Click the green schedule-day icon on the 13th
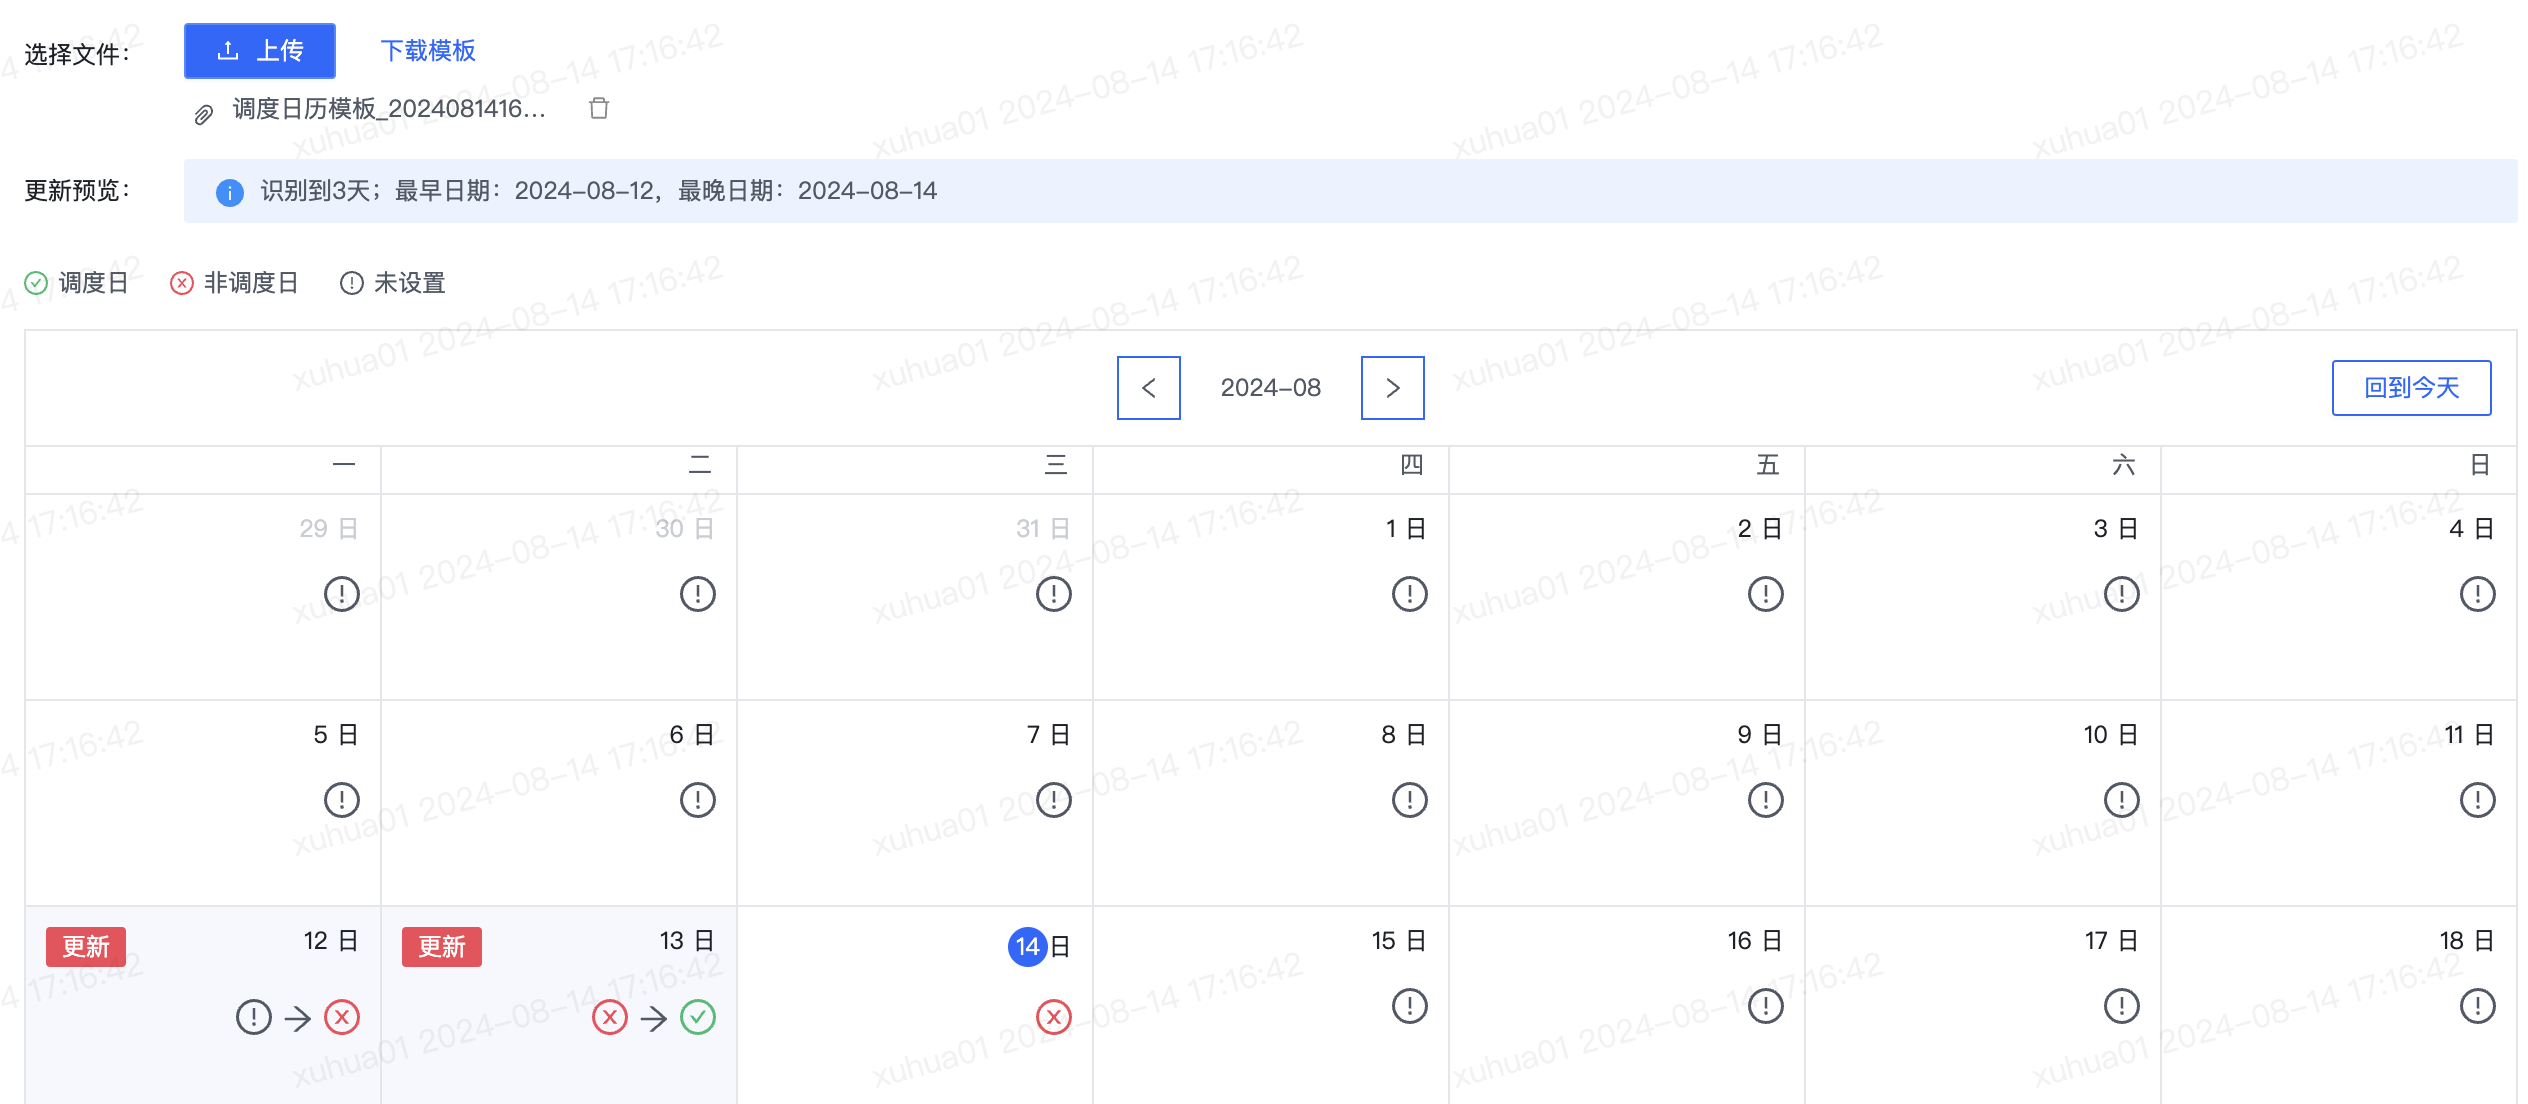 click(698, 1017)
